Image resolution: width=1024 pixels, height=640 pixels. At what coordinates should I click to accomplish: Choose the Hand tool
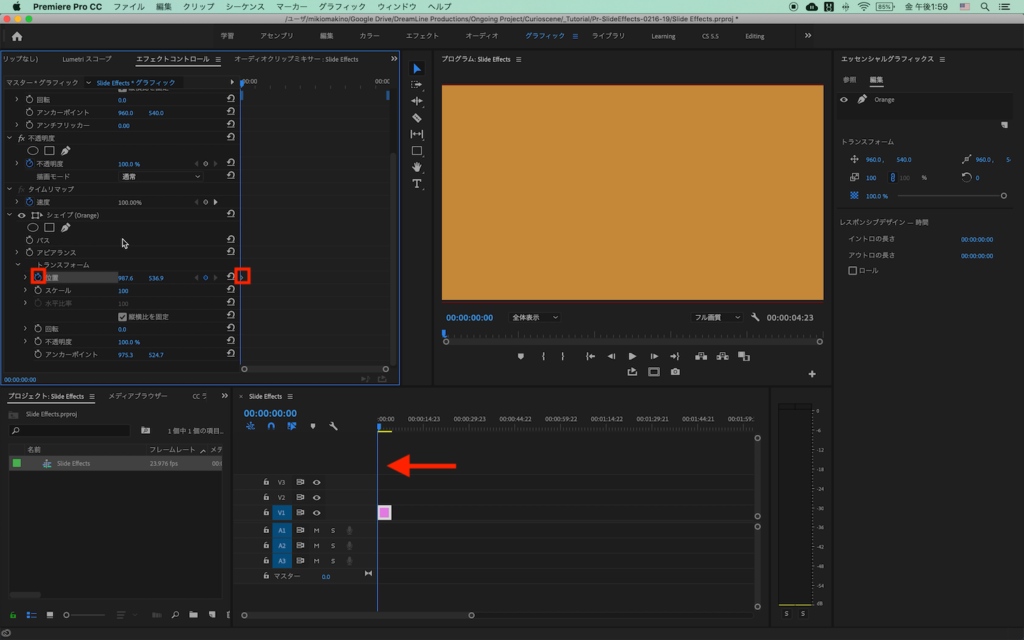coord(417,167)
